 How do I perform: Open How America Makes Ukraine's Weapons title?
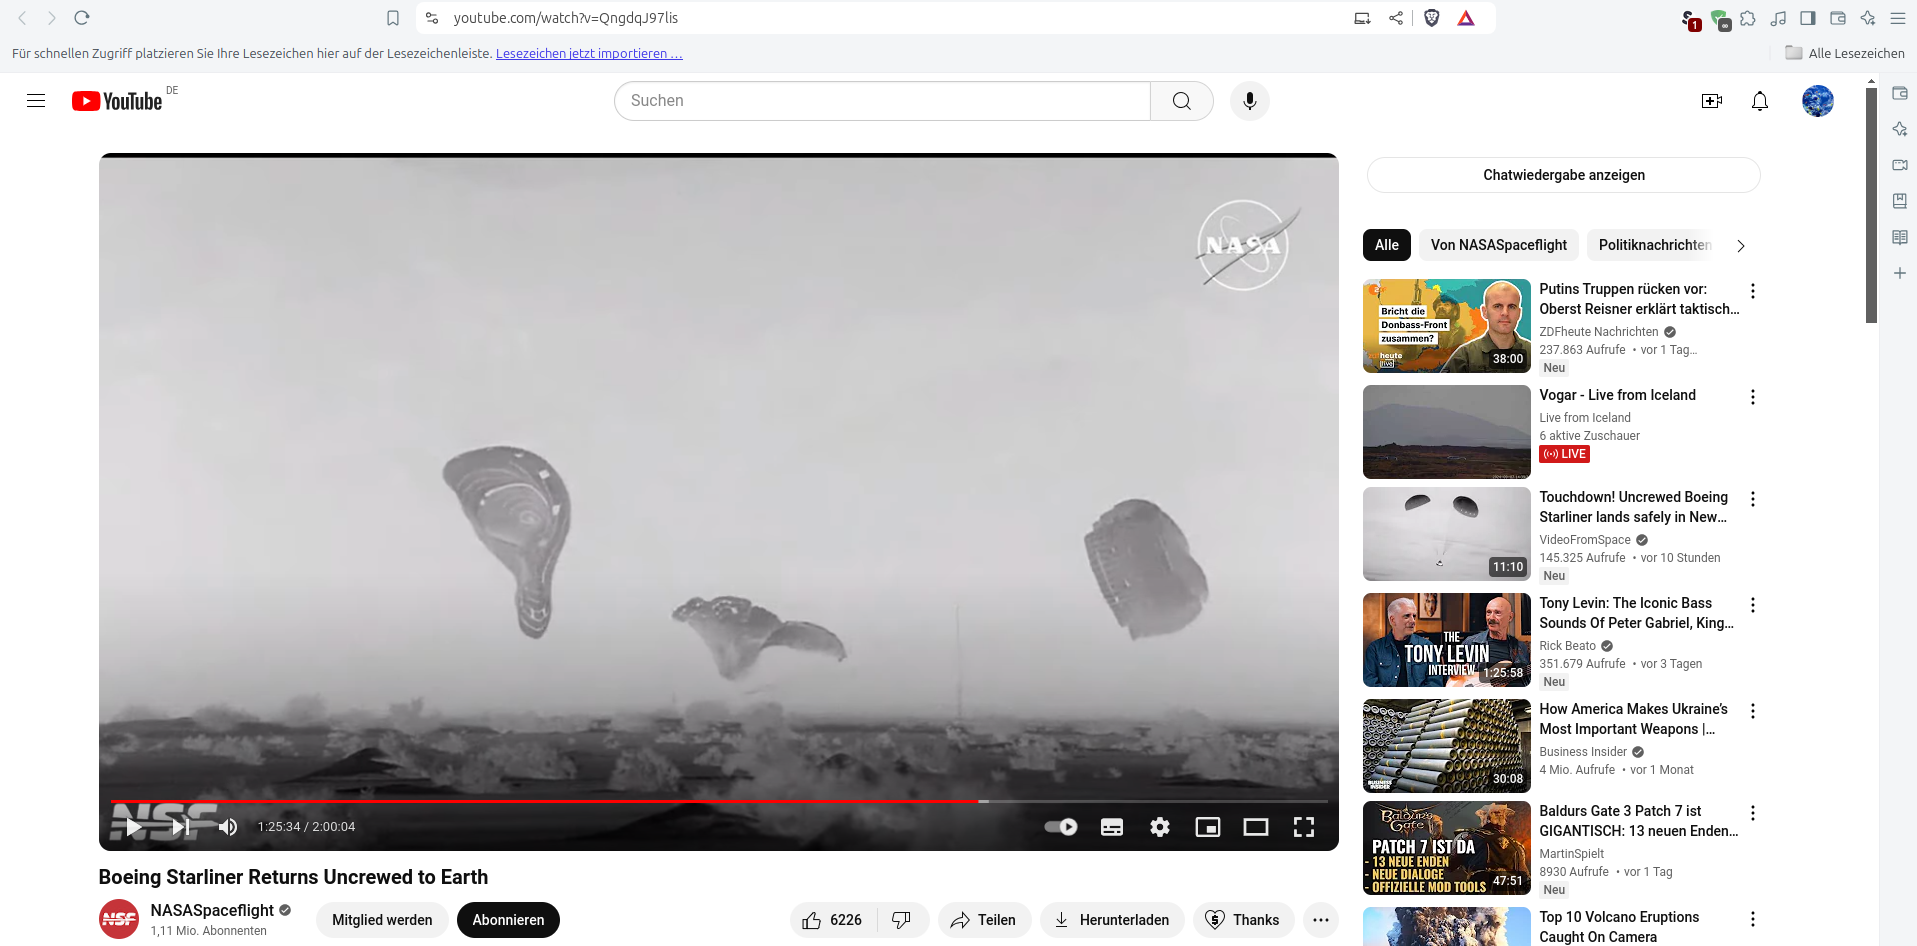click(1634, 719)
